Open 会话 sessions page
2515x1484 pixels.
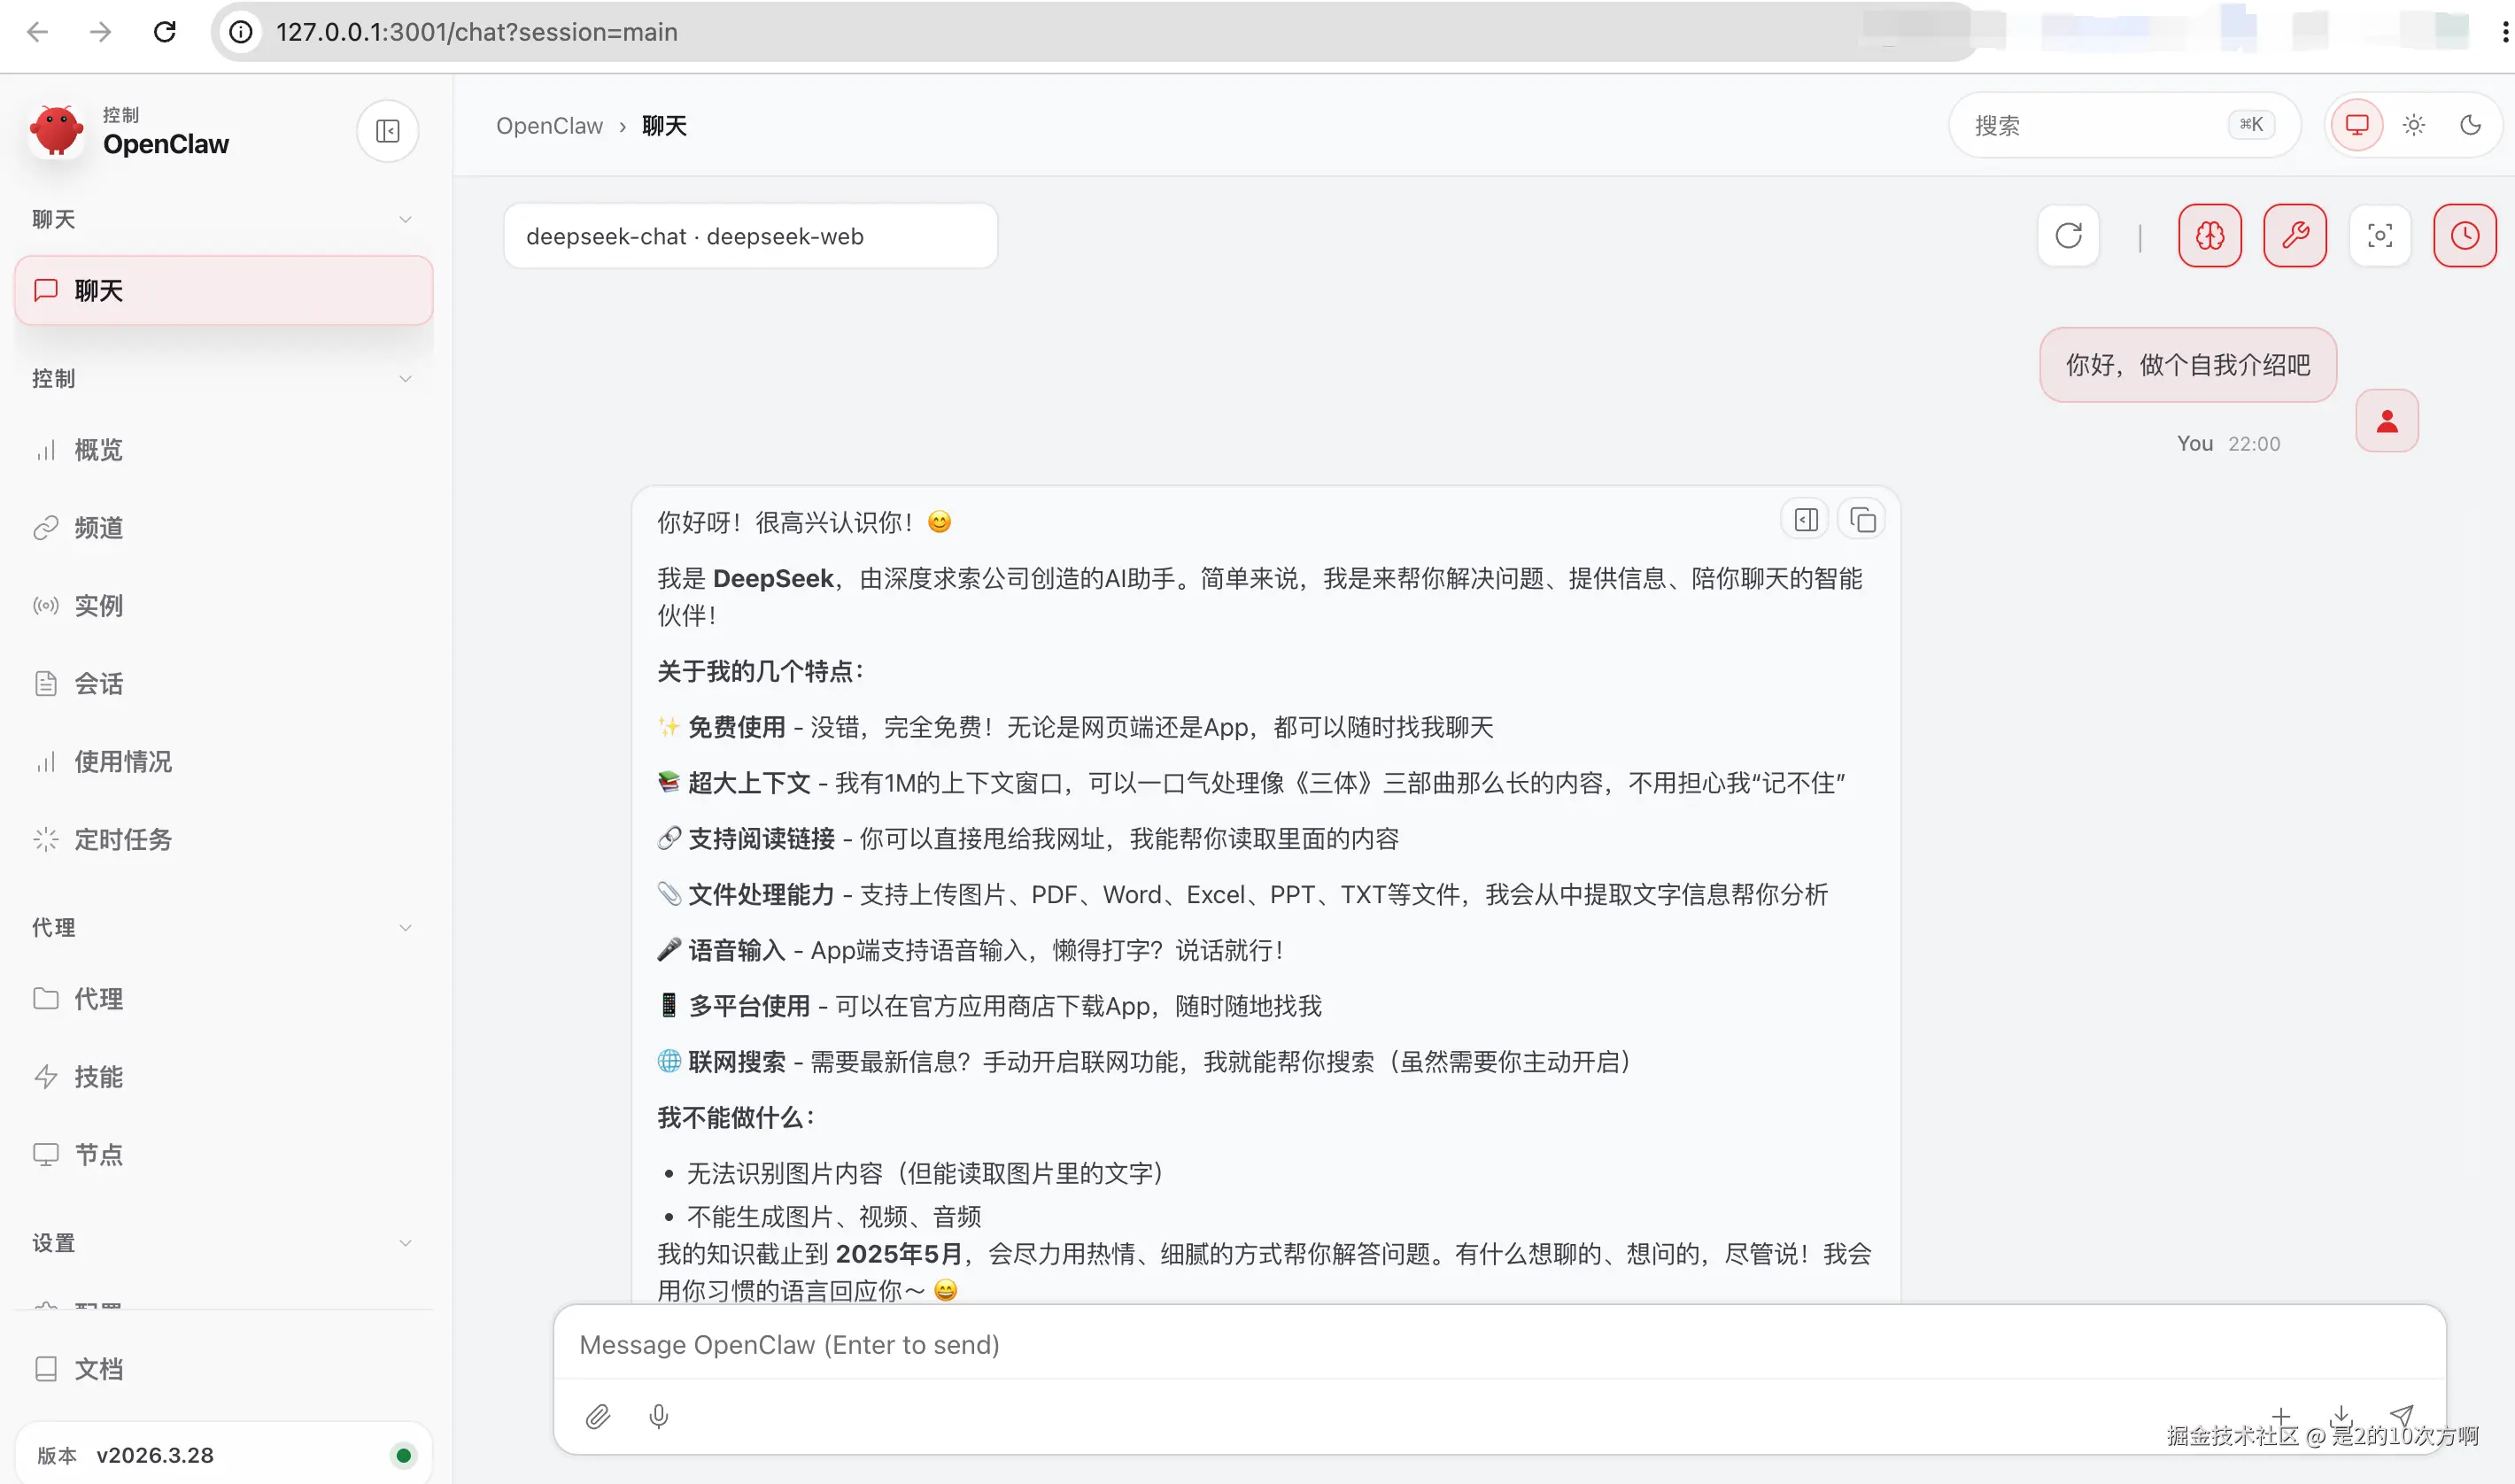[224, 684]
